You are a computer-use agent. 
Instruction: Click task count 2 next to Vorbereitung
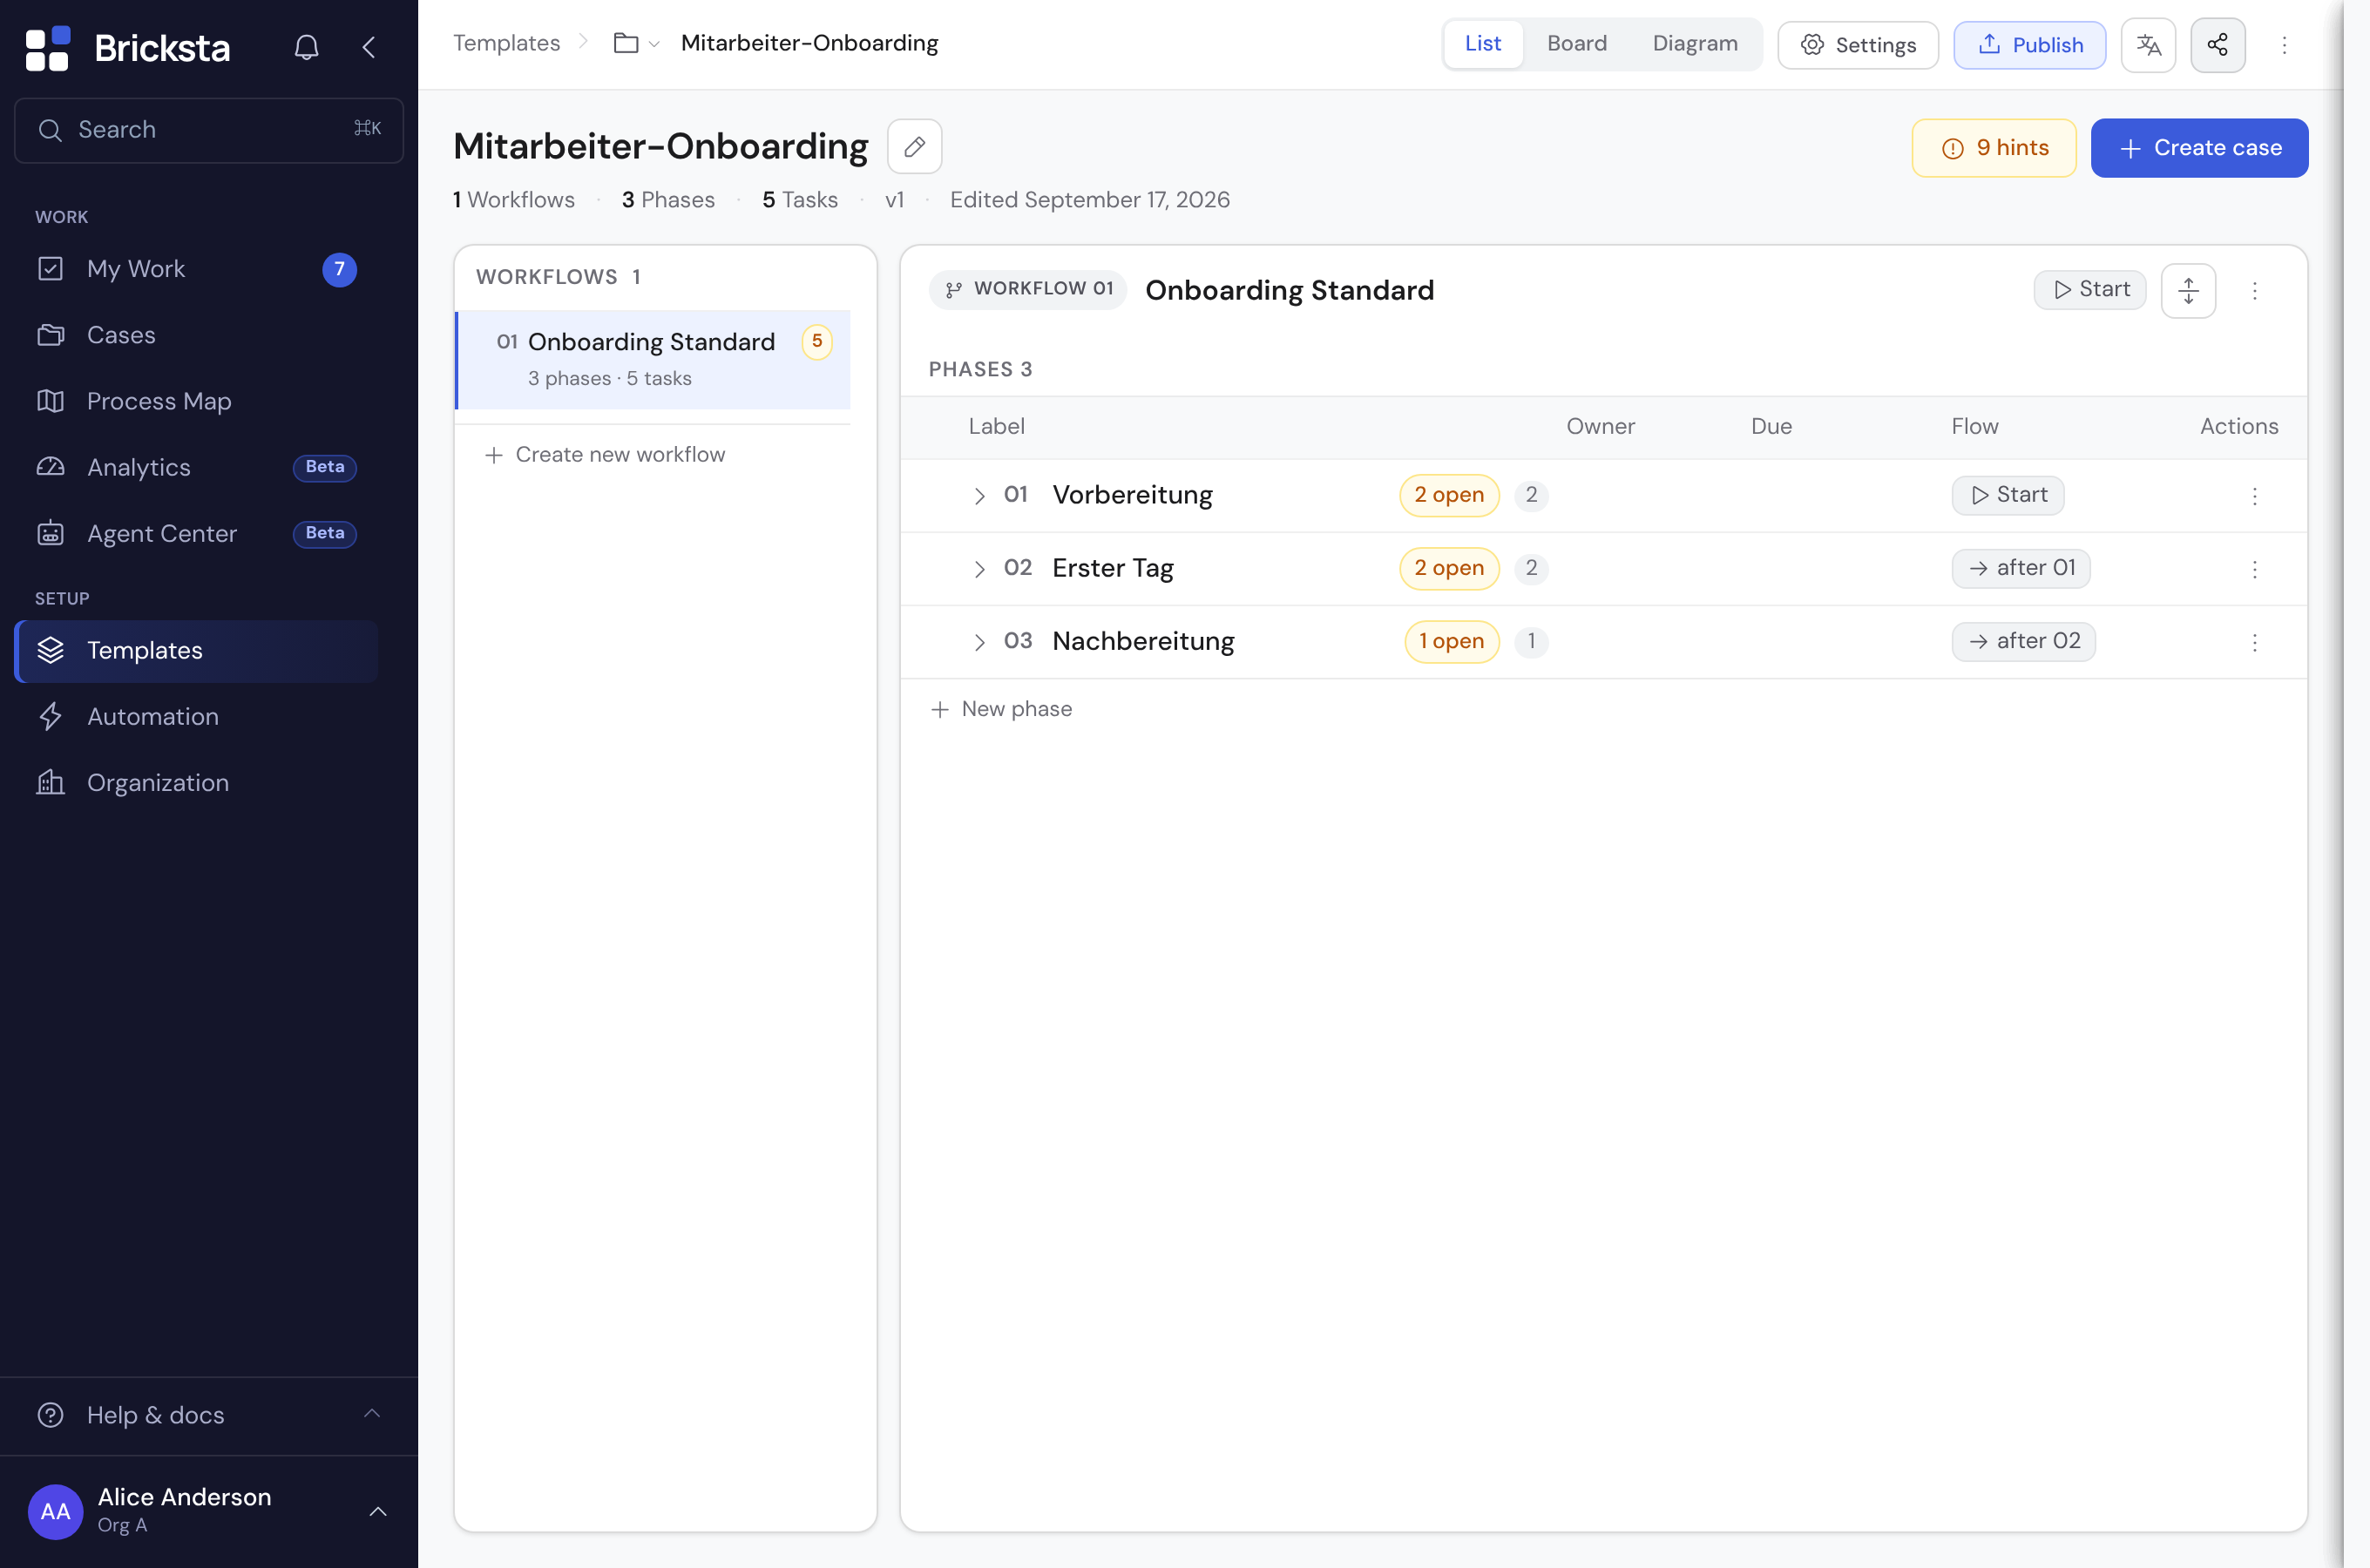point(1531,495)
